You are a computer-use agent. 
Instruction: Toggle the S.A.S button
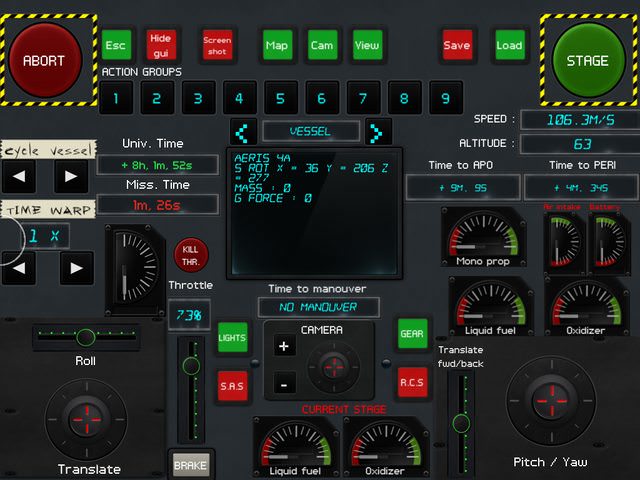coord(232,386)
